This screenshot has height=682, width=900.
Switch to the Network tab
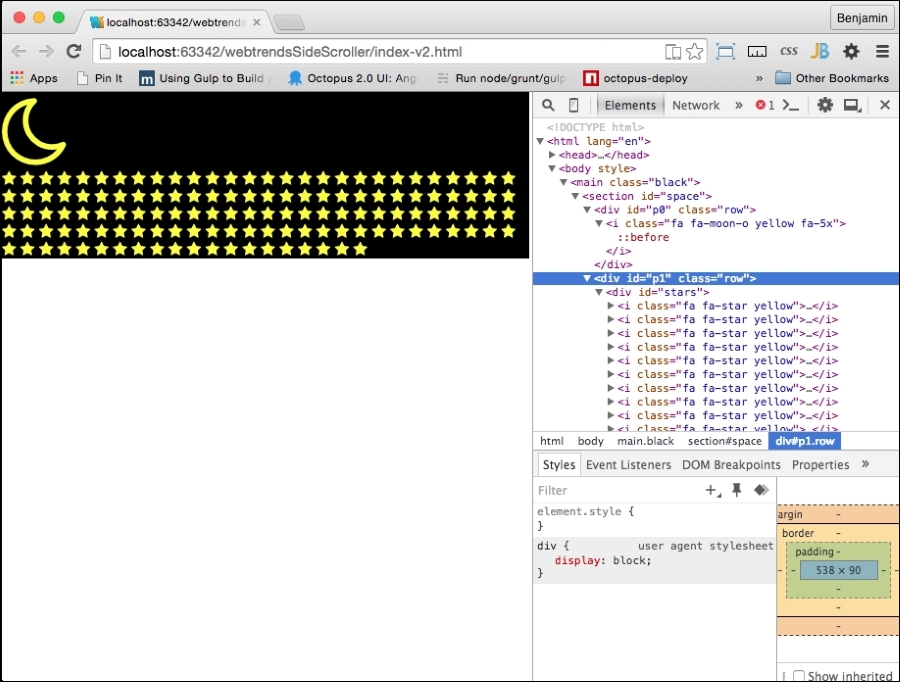(696, 104)
